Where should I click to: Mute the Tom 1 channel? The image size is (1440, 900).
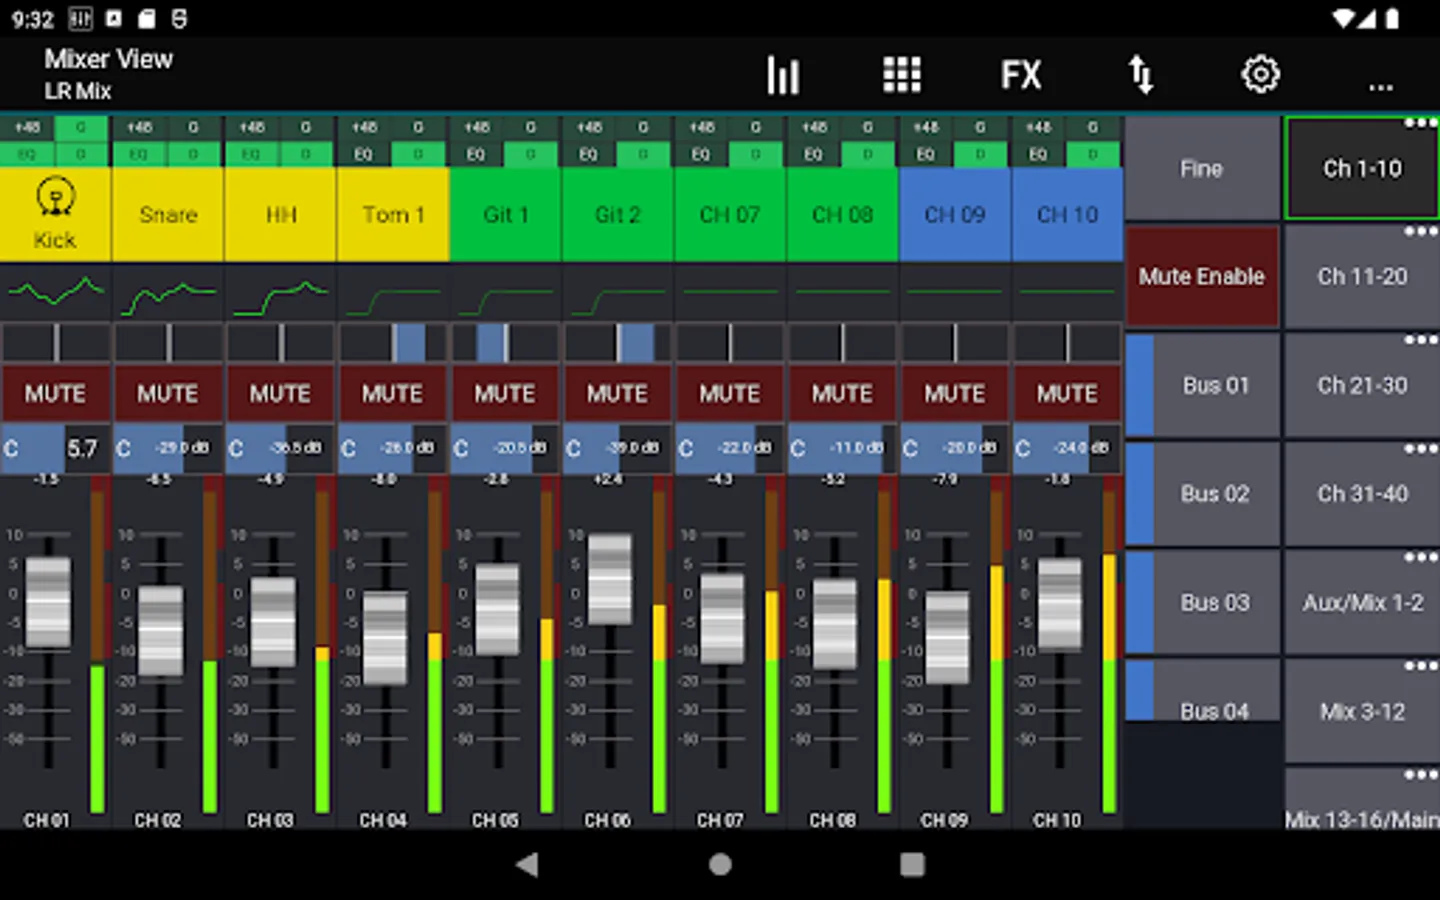coord(393,394)
